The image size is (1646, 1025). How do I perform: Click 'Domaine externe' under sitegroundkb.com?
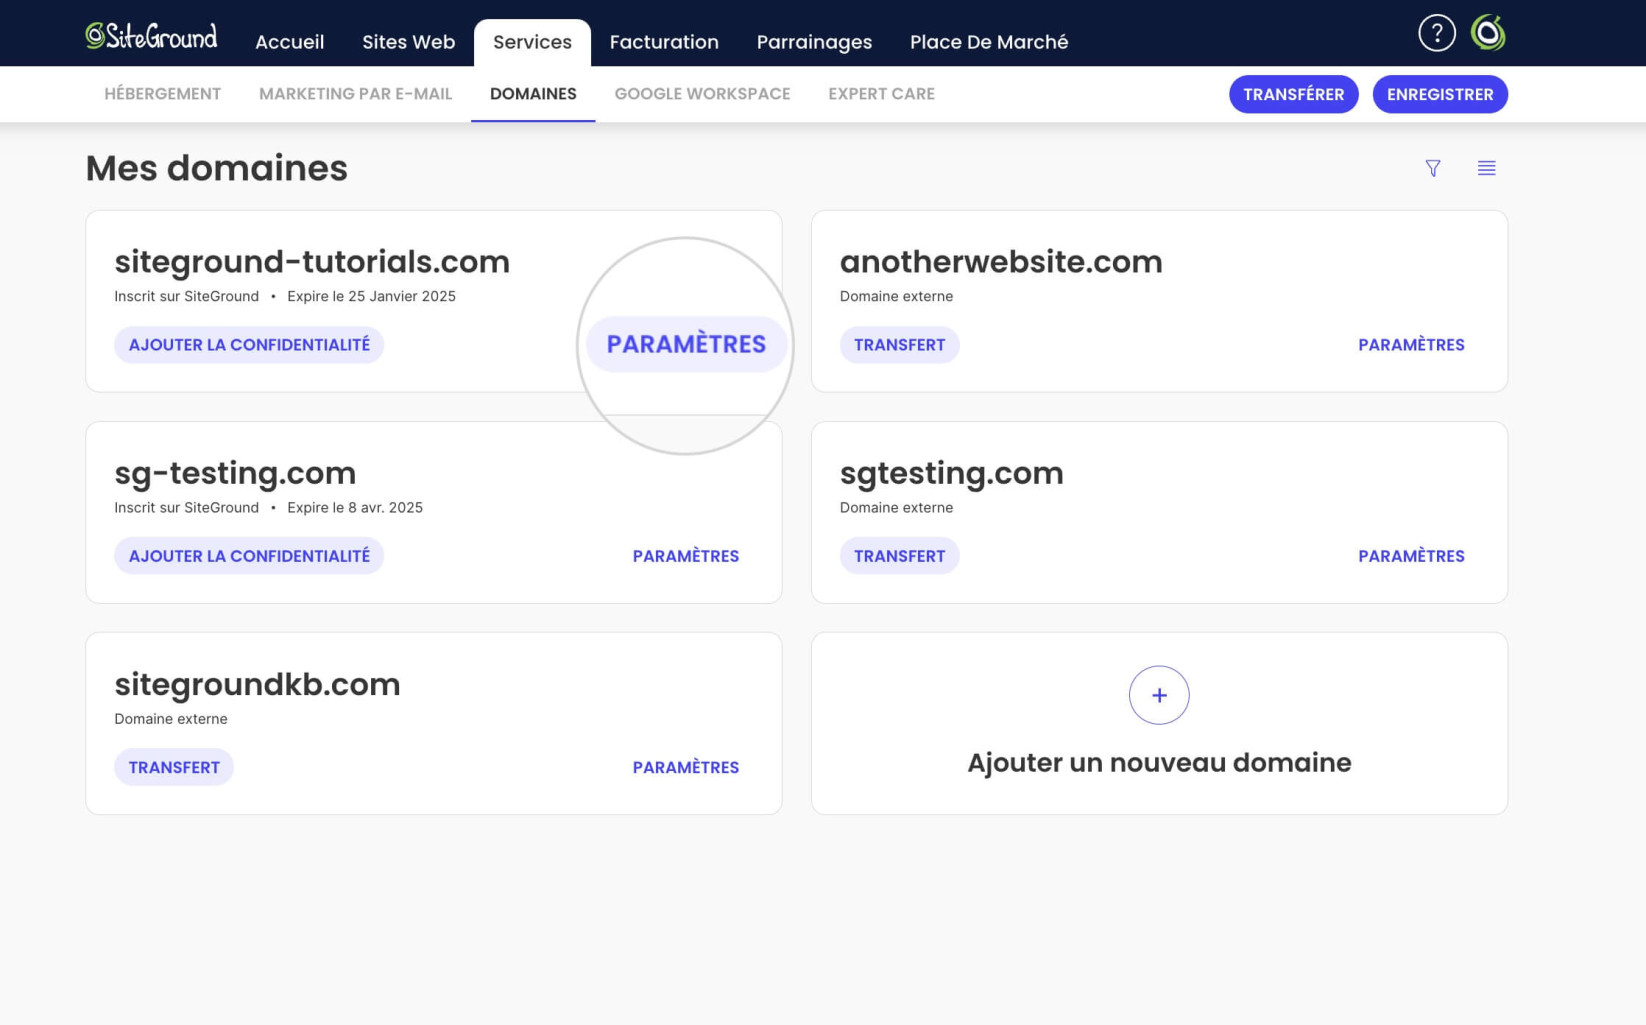coord(171,719)
